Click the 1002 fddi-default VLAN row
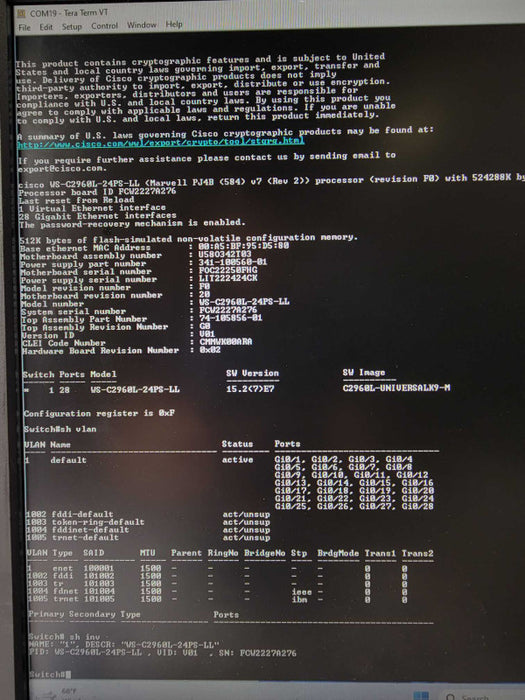This screenshot has width=525, height=700. point(148,514)
